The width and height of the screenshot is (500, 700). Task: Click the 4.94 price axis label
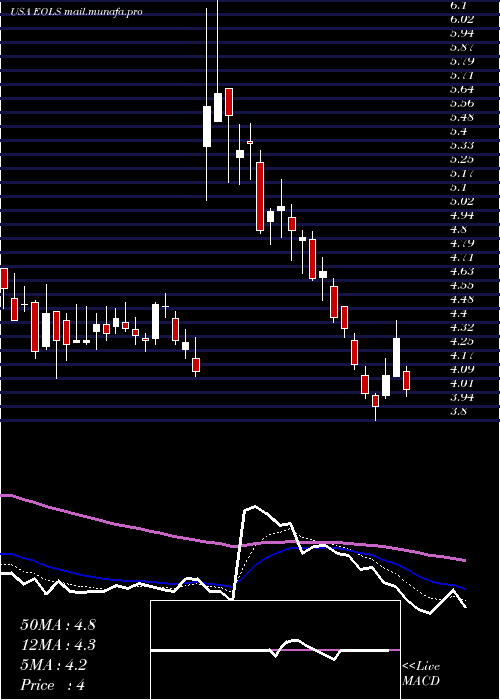pos(462,215)
